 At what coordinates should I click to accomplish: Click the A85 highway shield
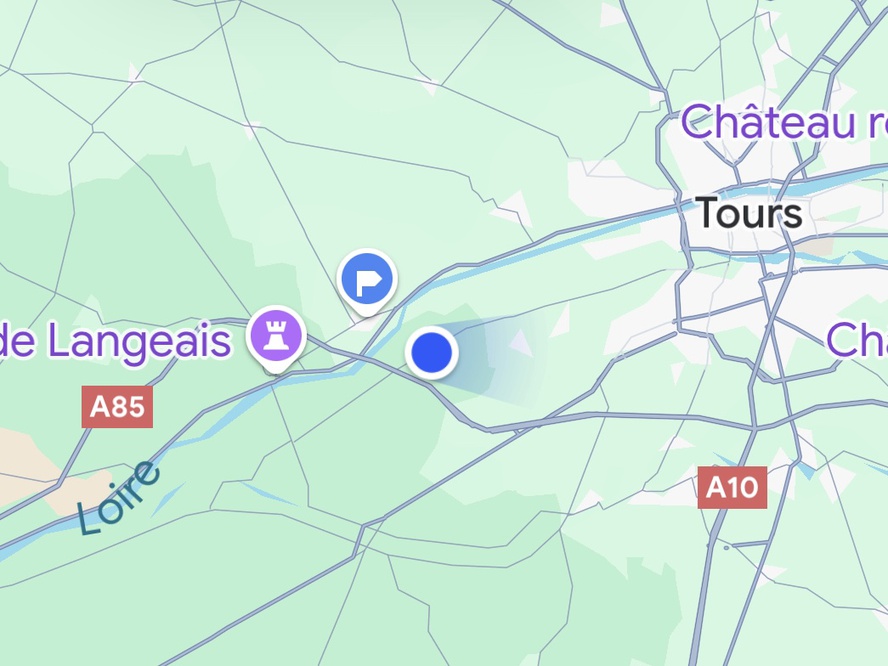(x=117, y=407)
